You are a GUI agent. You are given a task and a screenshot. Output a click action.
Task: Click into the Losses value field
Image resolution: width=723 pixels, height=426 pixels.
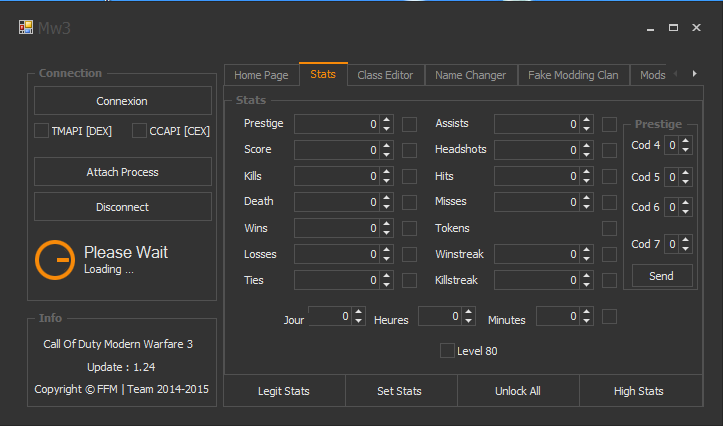(337, 254)
